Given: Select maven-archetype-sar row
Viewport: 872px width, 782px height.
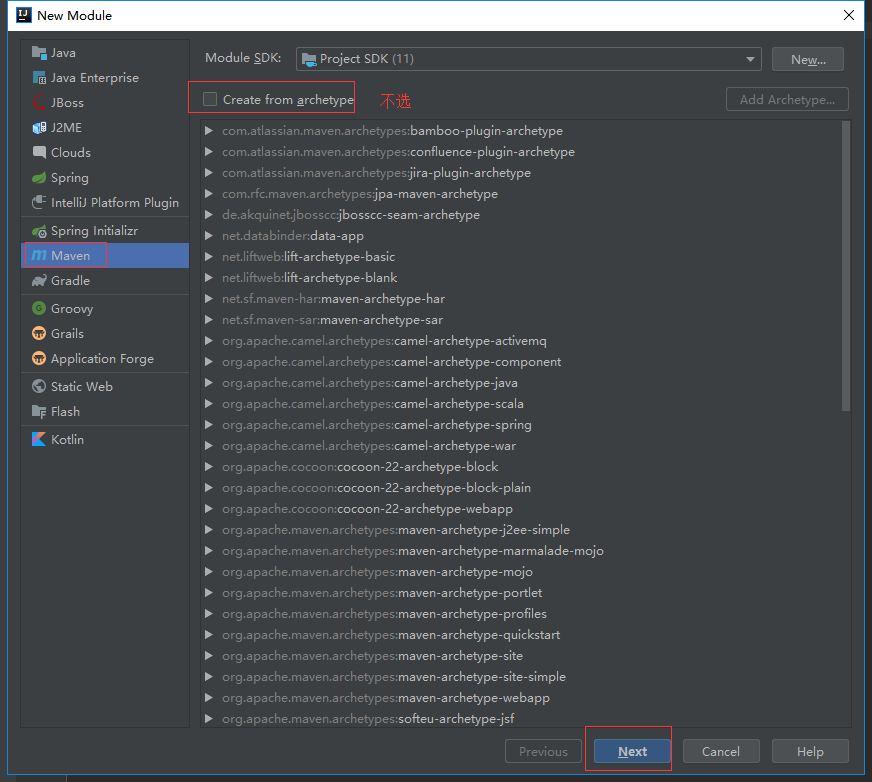Looking at the screenshot, I should 522,320.
